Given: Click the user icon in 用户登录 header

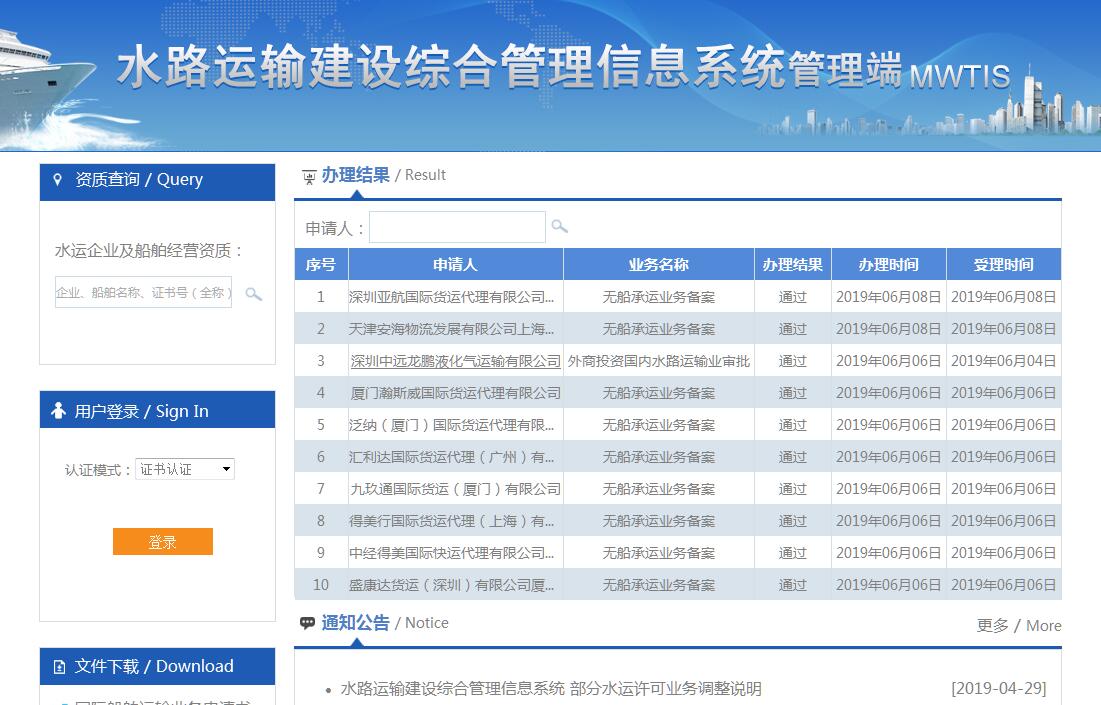Looking at the screenshot, I should 58,411.
